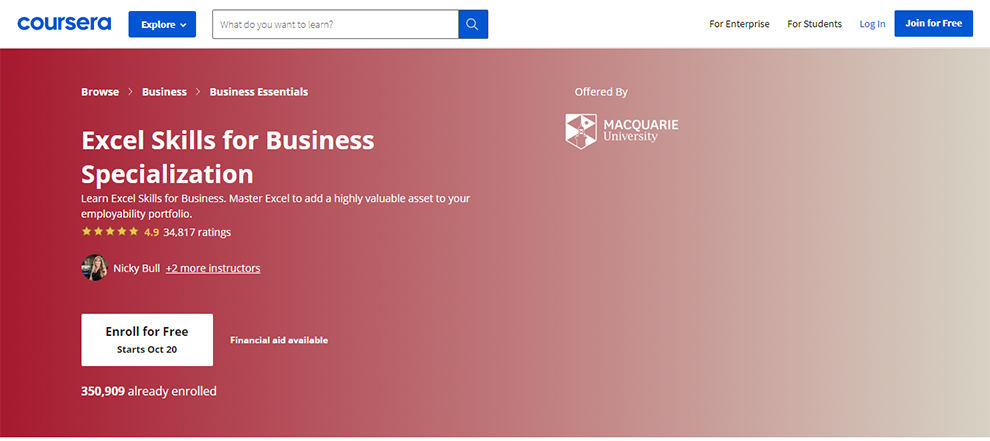Click the magnifying glass search button
This screenshot has height=441, width=990.
click(473, 24)
